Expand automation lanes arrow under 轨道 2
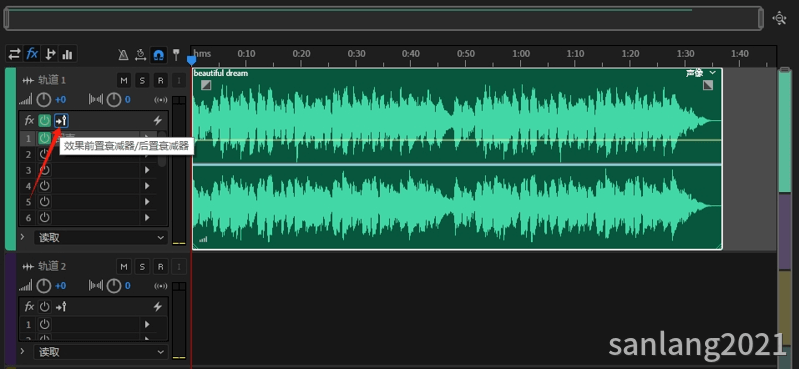 pyautogui.click(x=22, y=351)
